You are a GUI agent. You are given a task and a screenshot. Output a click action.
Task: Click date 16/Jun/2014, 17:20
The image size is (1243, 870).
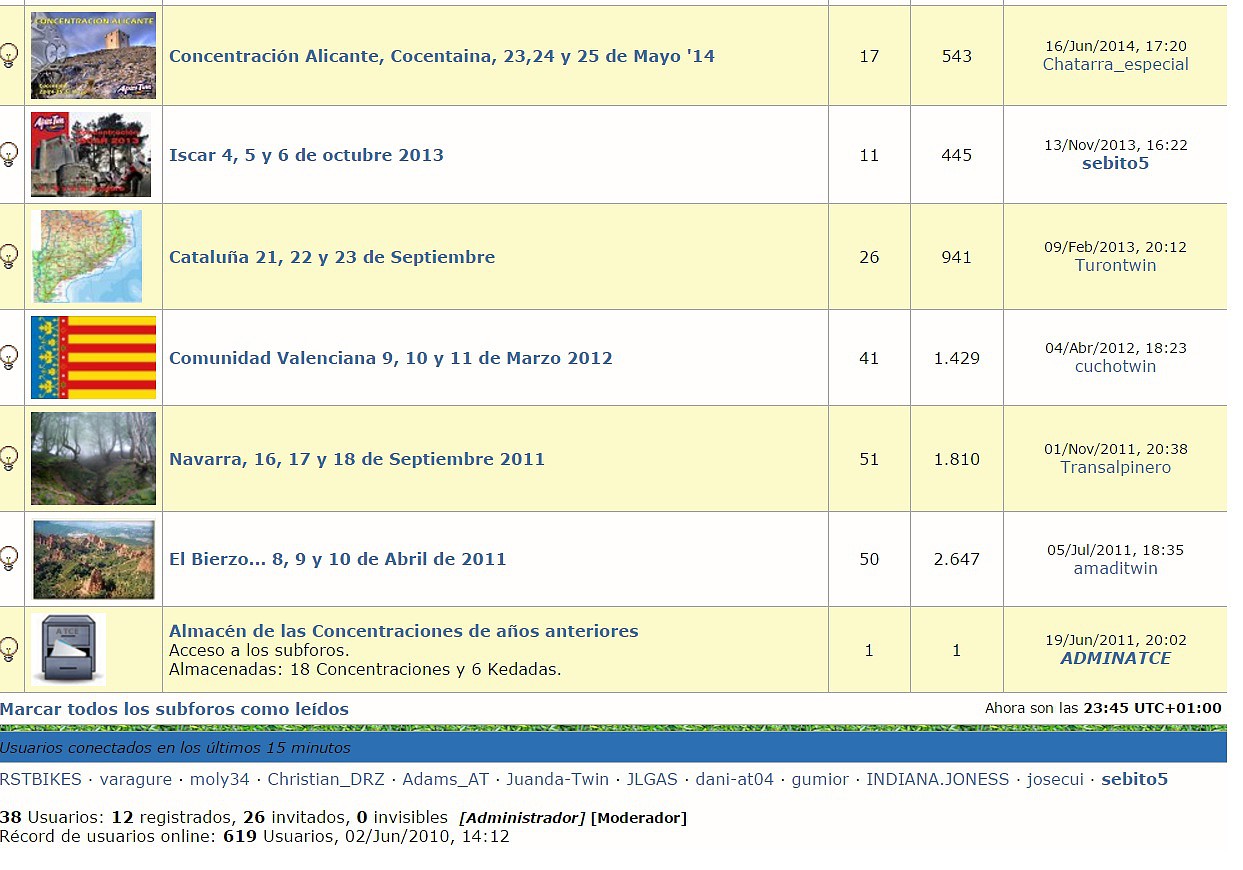(1115, 46)
